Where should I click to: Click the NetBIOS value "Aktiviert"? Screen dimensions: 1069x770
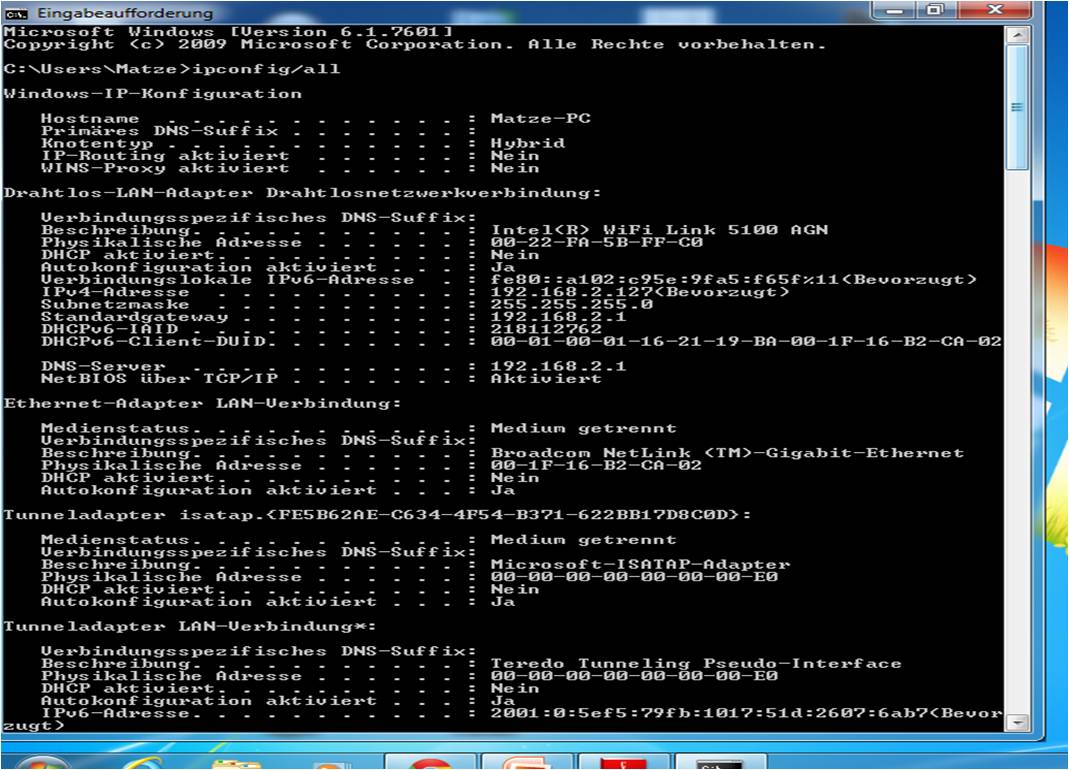tap(546, 379)
